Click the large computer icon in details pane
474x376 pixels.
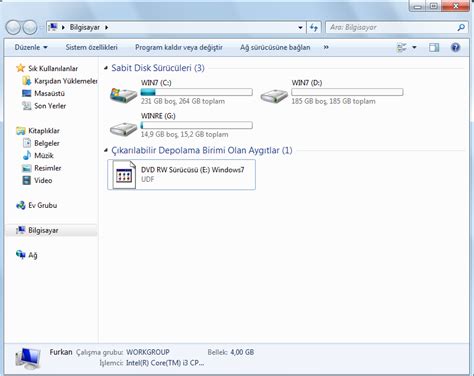coord(28,358)
